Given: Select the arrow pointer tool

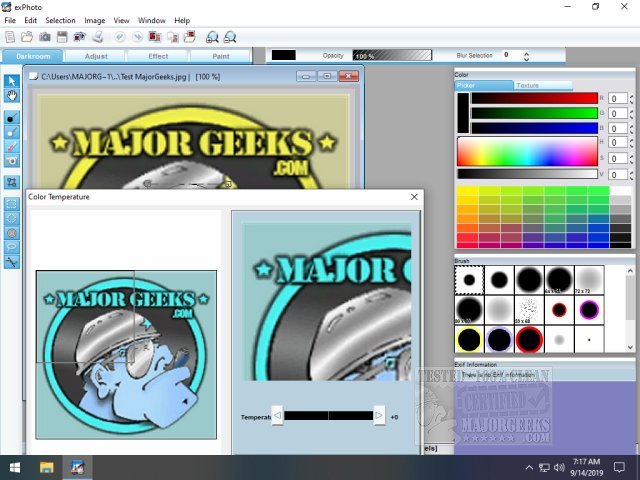Looking at the screenshot, I should pos(12,81).
